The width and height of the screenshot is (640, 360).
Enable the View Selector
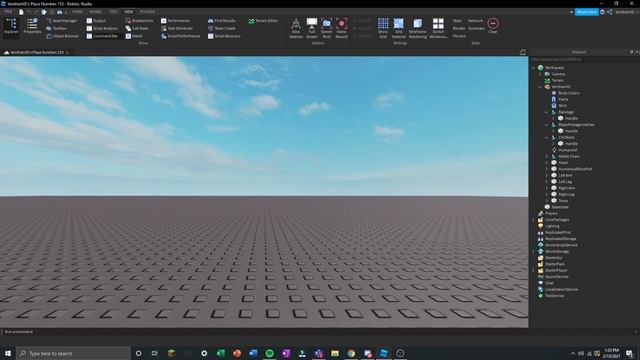coord(296,28)
